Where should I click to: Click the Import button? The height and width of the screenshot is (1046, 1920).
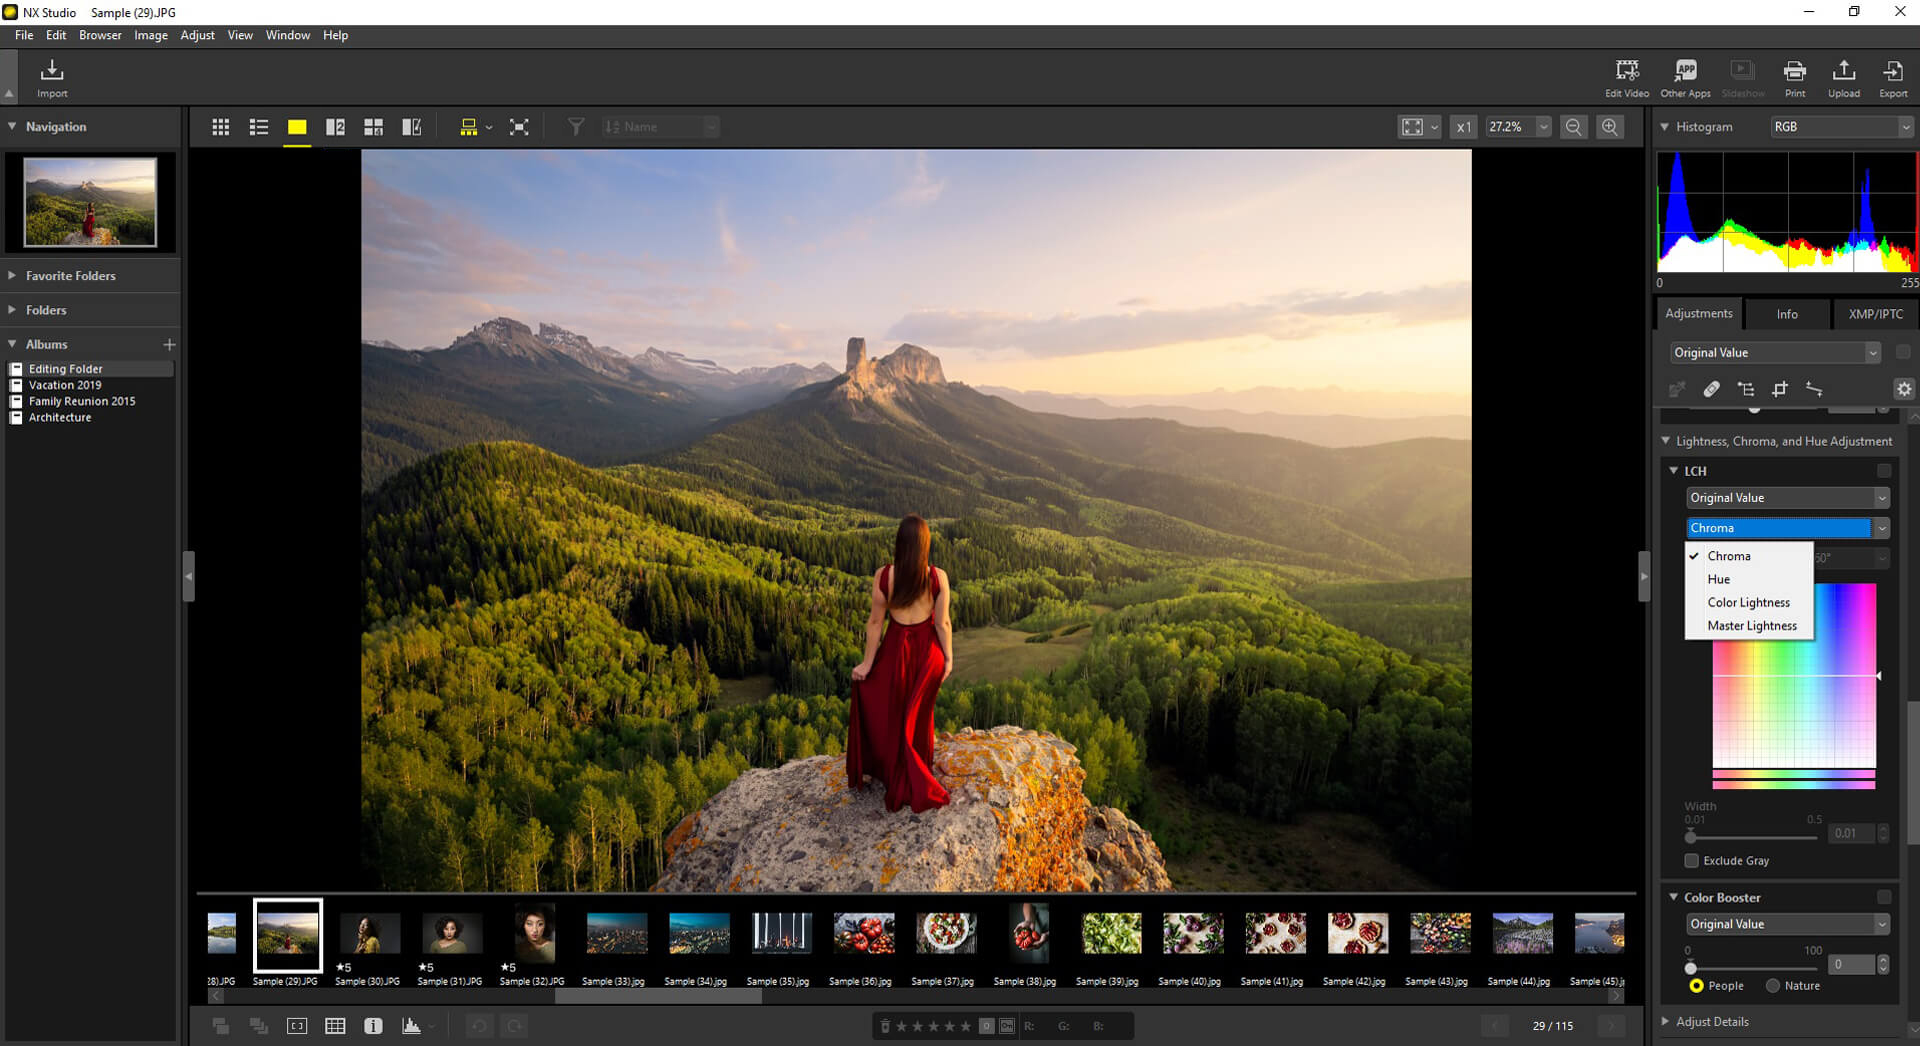click(x=51, y=75)
